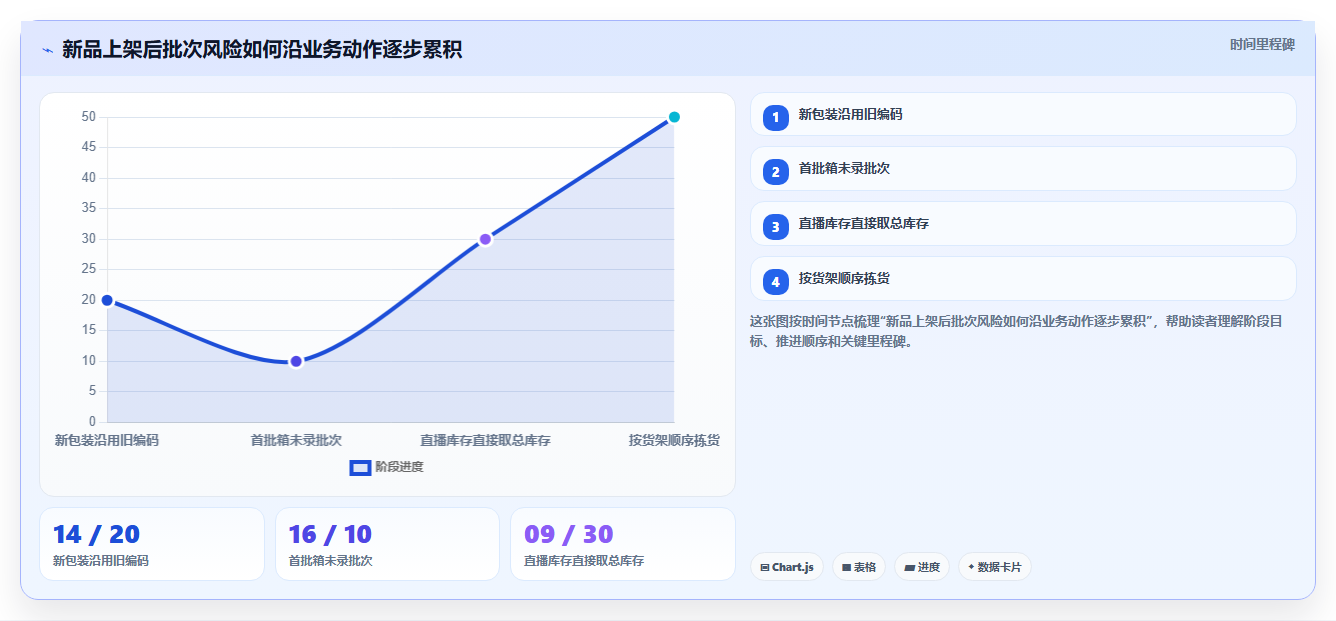Click step number 3 badge

[775, 227]
